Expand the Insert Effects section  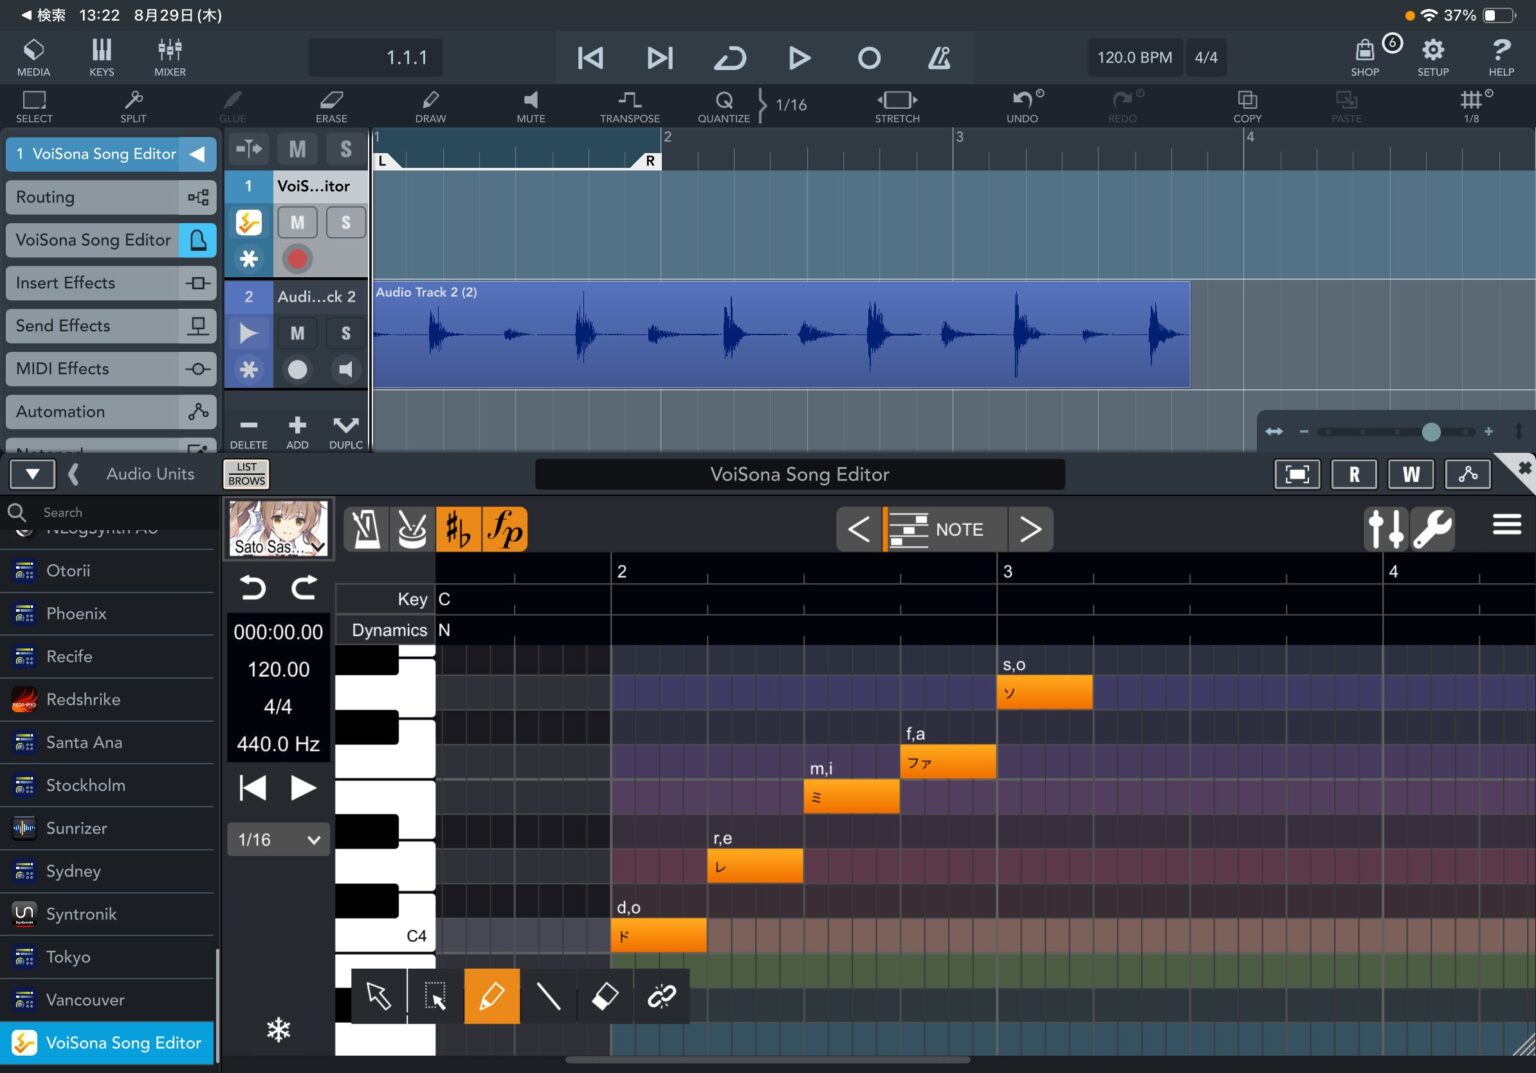tap(110, 283)
